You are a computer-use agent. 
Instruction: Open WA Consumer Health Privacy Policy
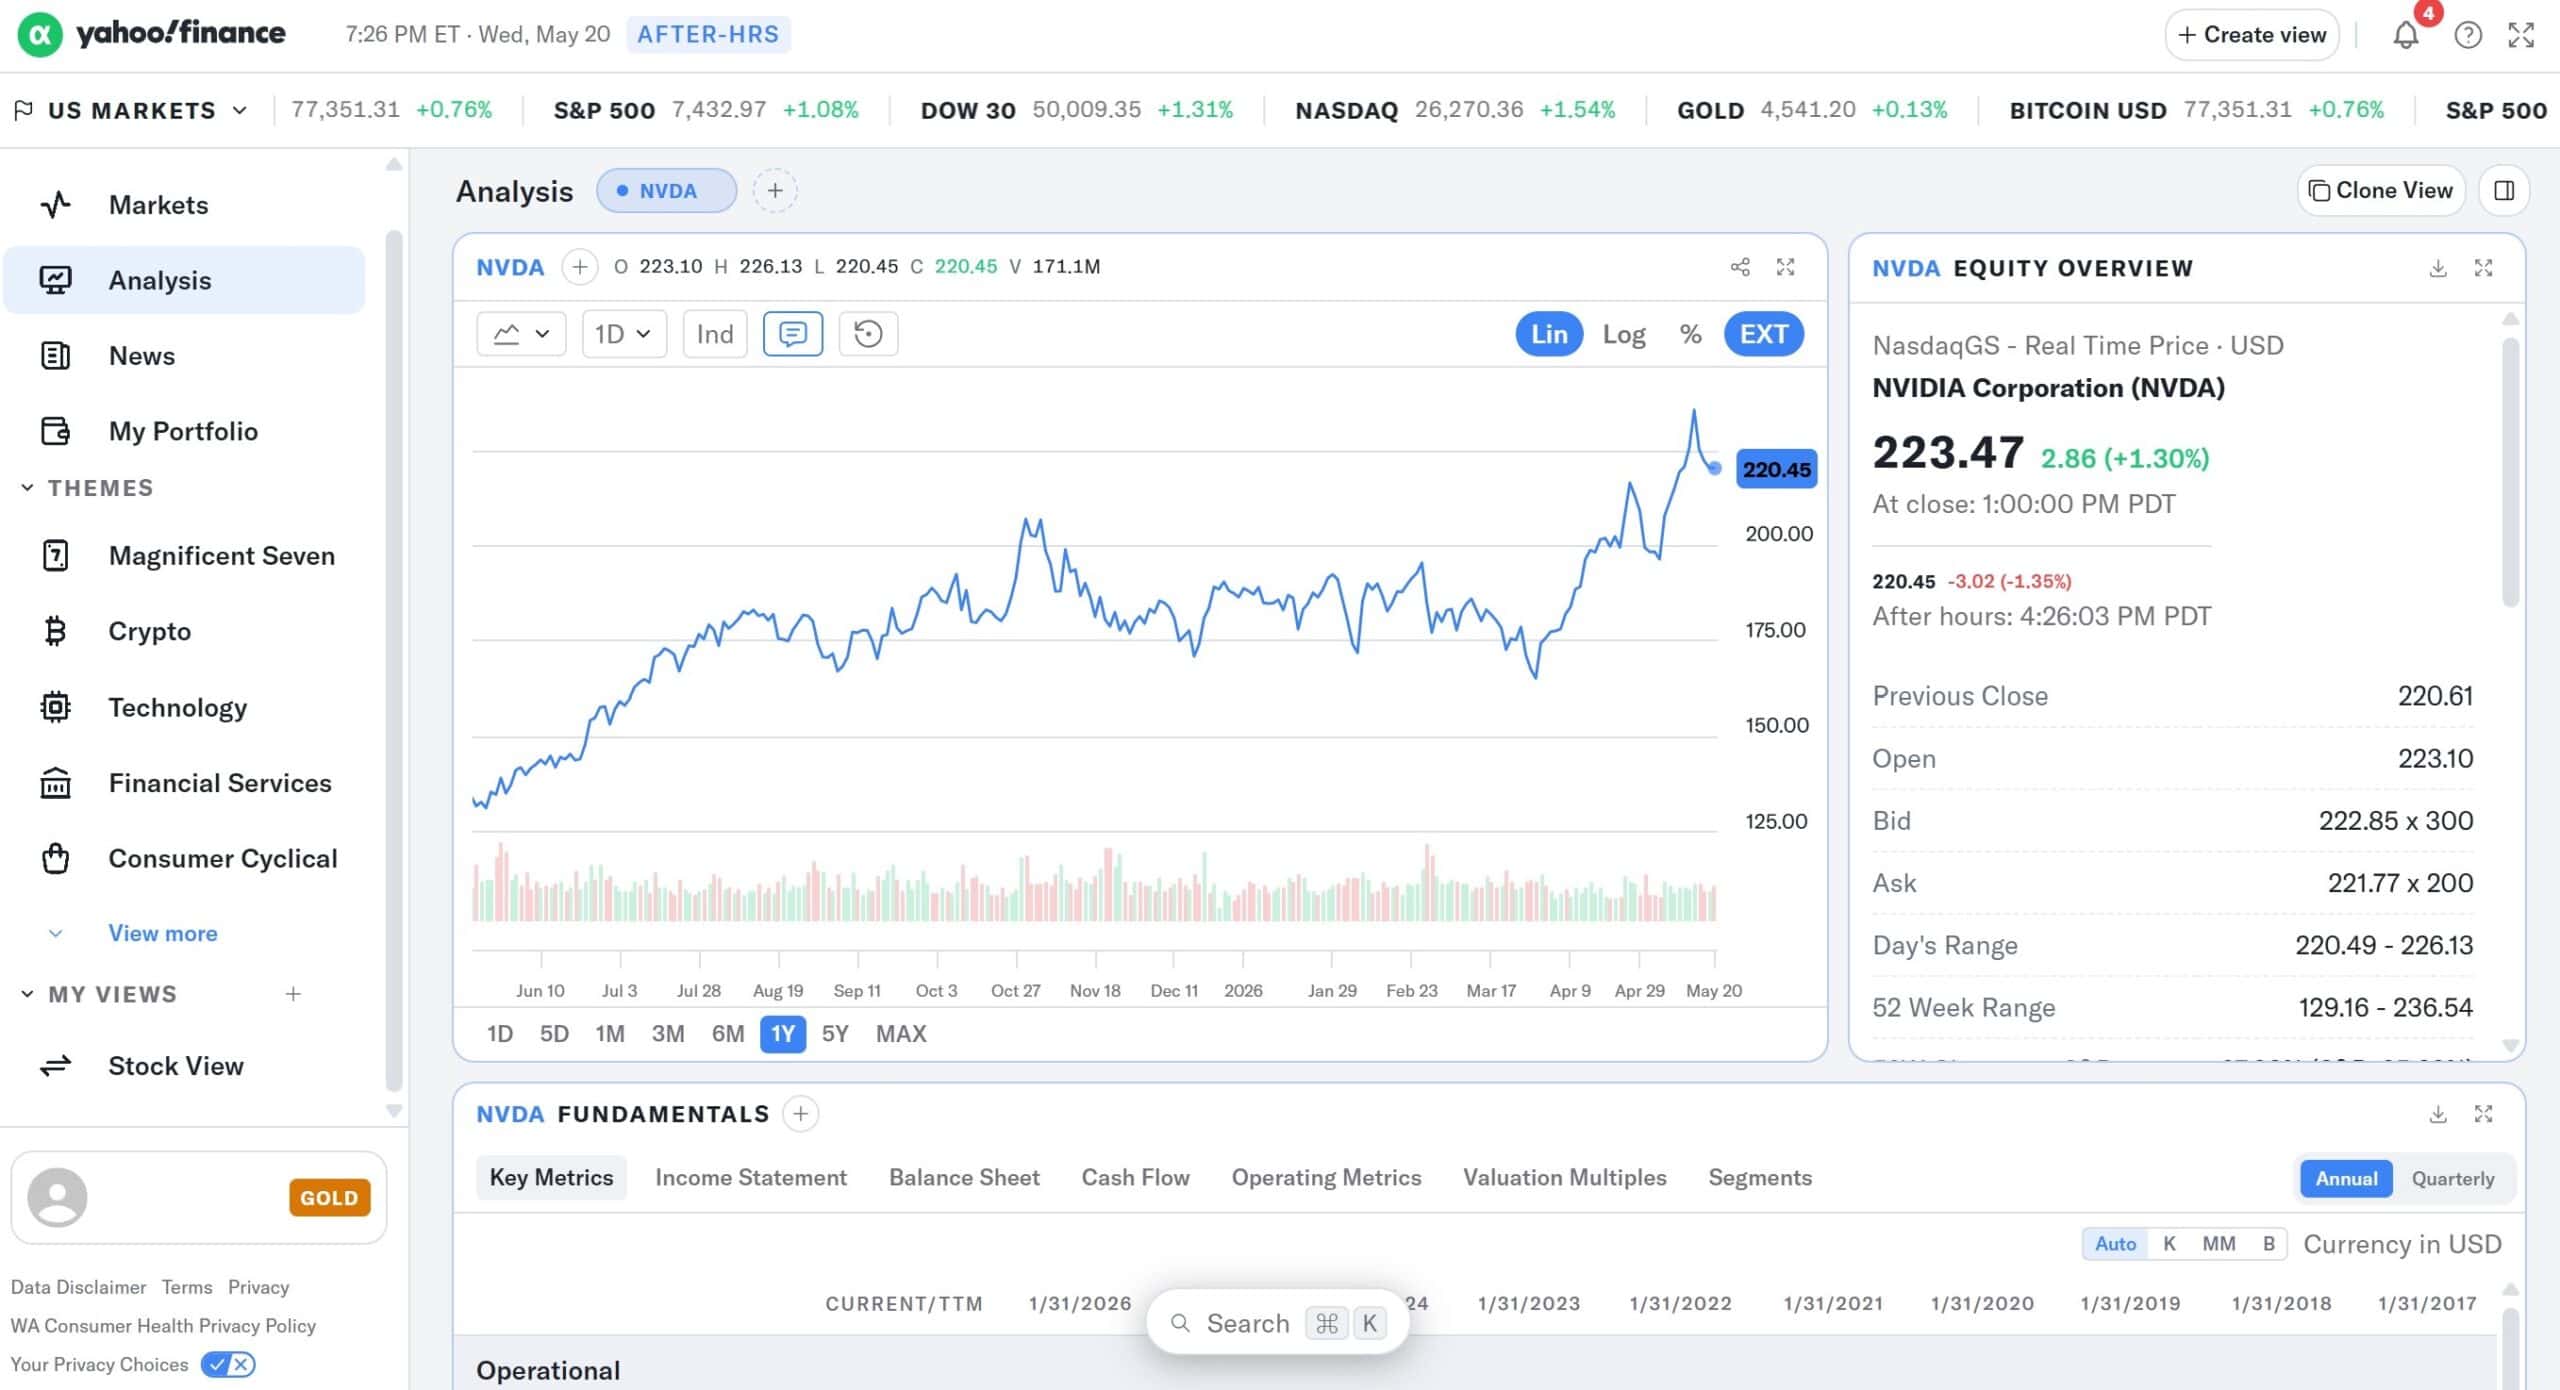pyautogui.click(x=163, y=1326)
